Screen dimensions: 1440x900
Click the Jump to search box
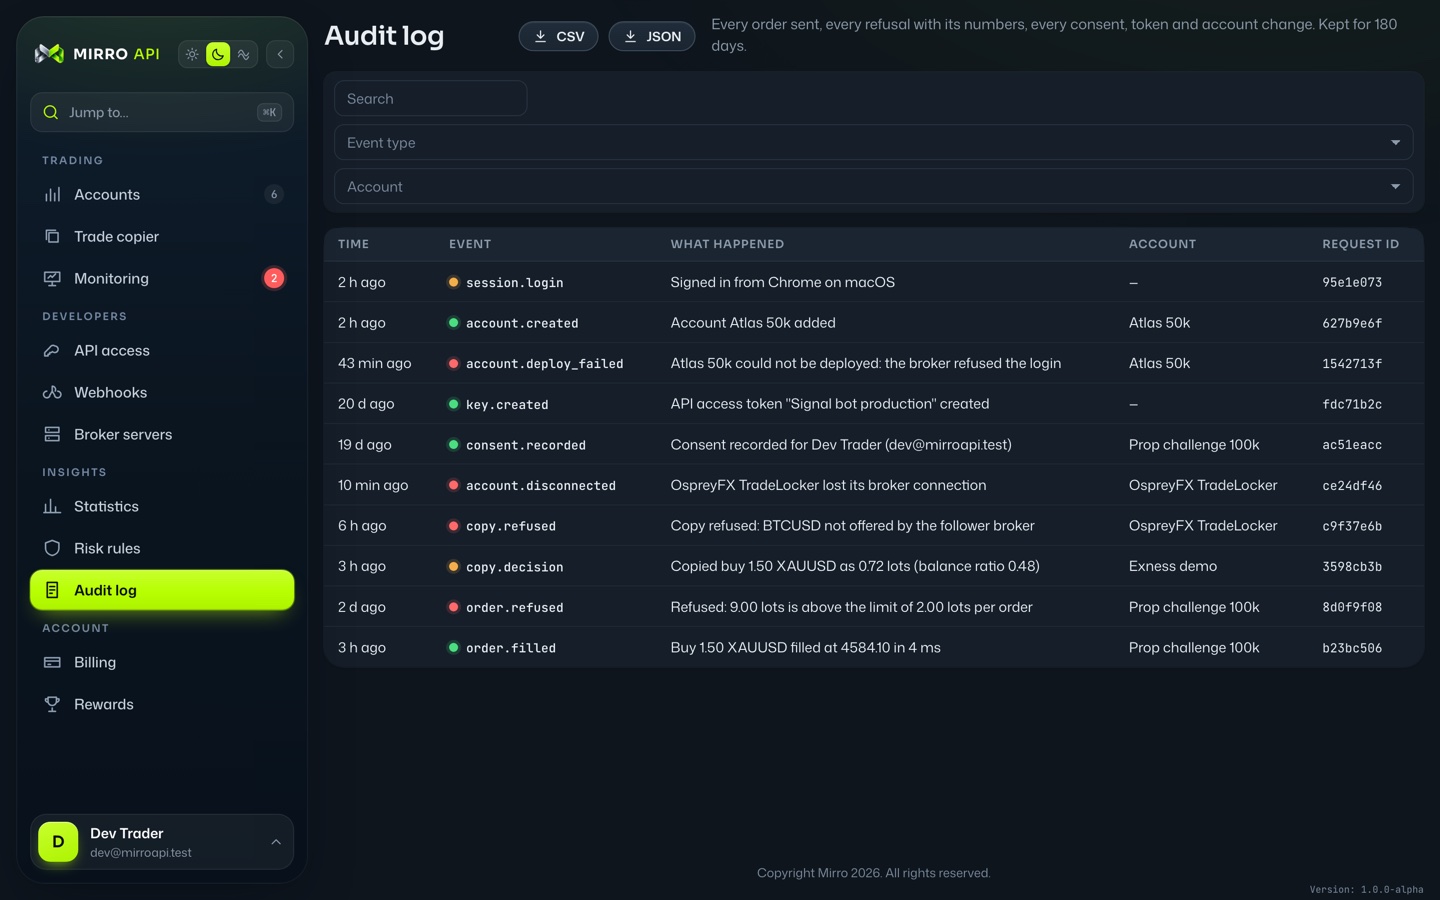tap(162, 112)
